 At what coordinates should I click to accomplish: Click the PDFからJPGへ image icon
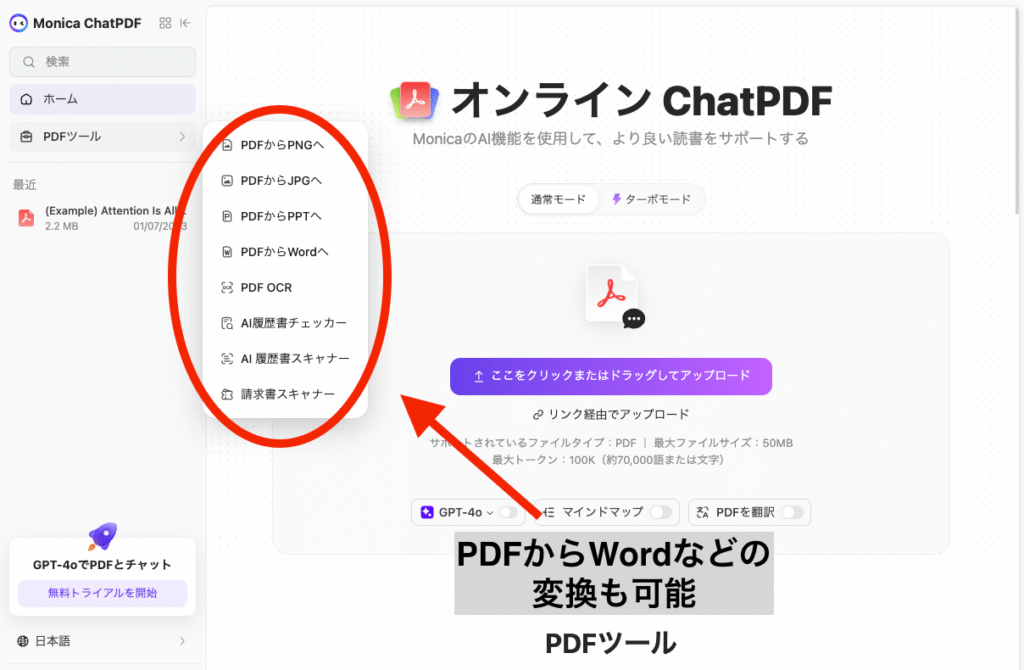point(227,181)
